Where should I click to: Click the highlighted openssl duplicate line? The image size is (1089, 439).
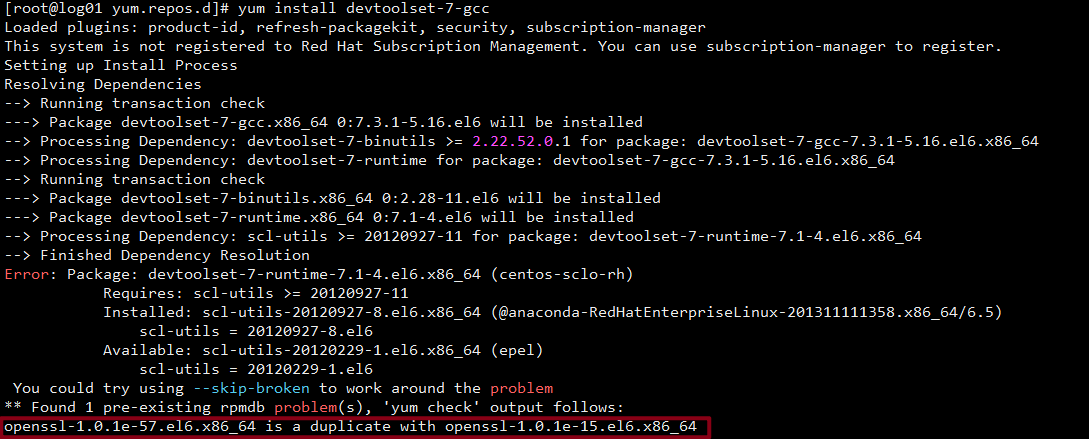[350, 426]
